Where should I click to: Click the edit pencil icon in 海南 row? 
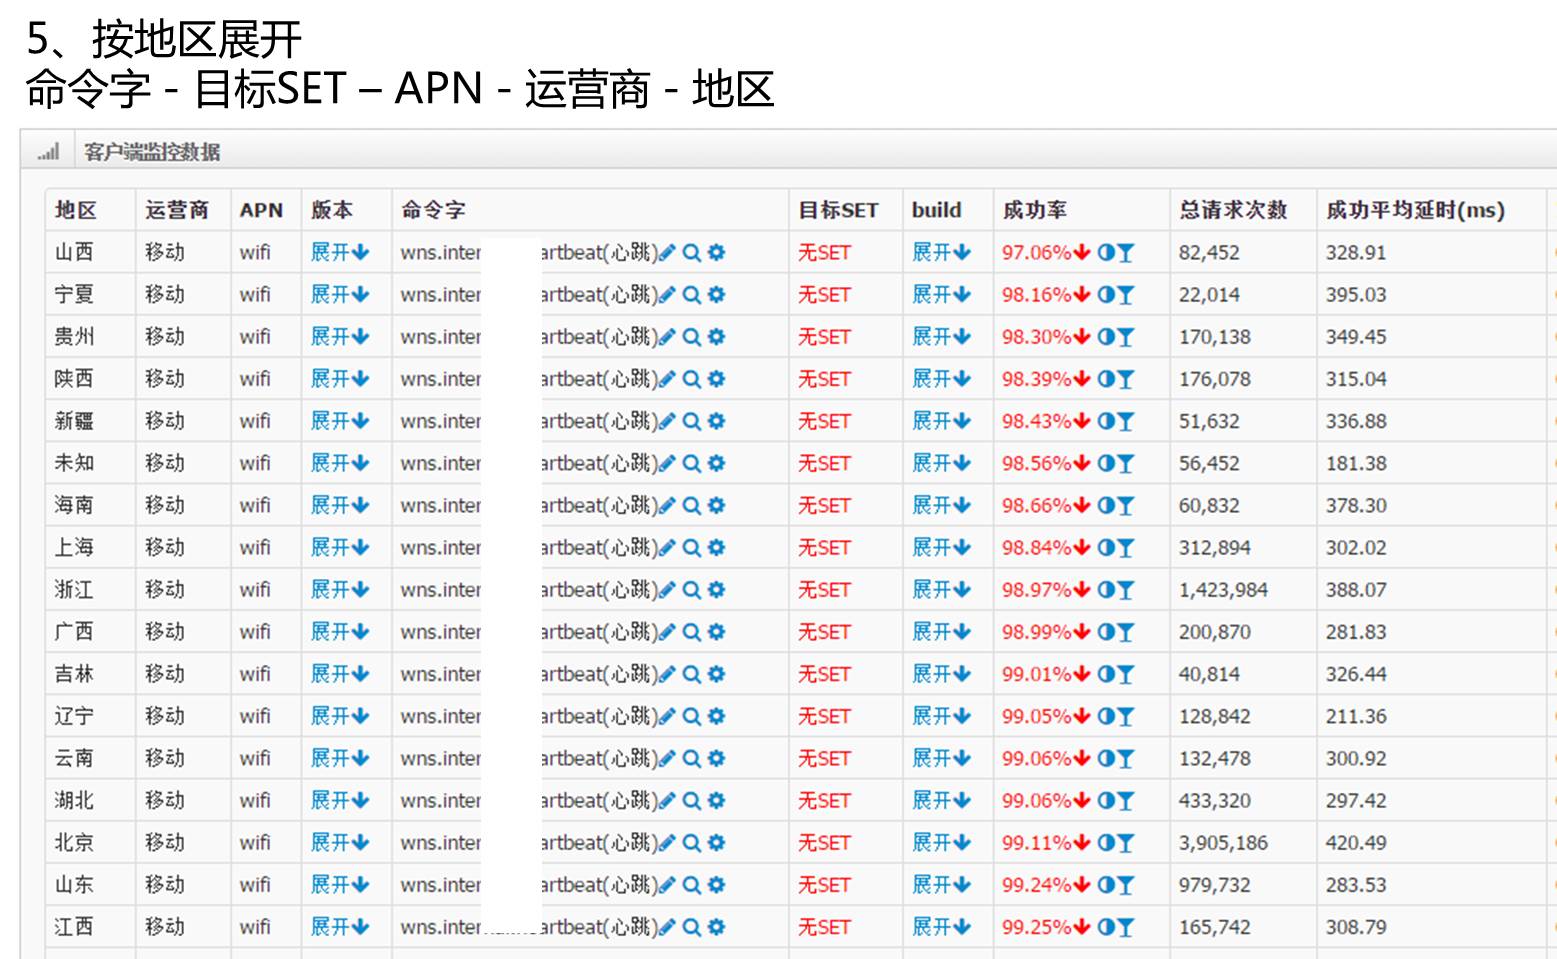tap(667, 506)
